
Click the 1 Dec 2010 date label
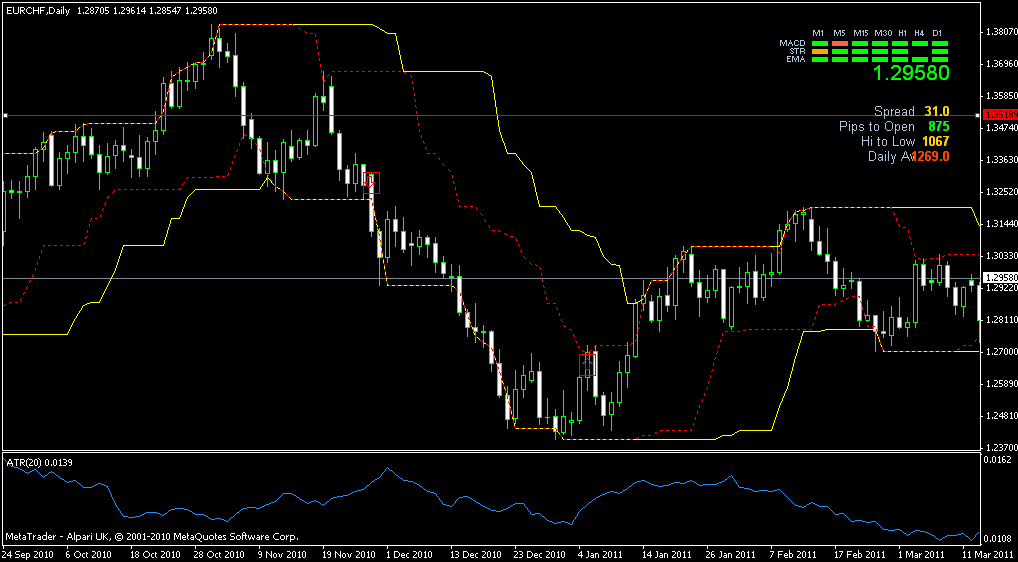(x=410, y=556)
